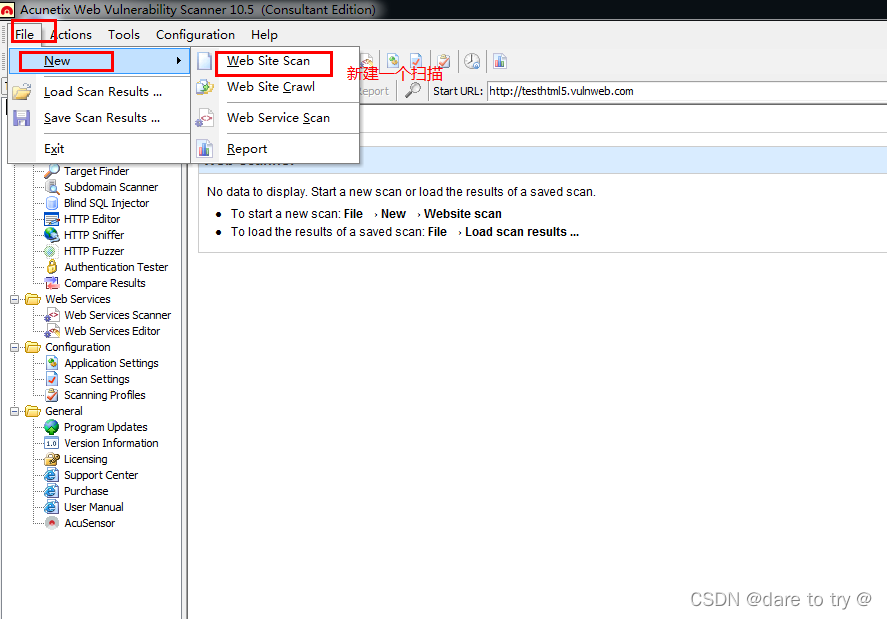The height and width of the screenshot is (619, 887).
Task: Open the Tools menu
Action: click(124, 35)
